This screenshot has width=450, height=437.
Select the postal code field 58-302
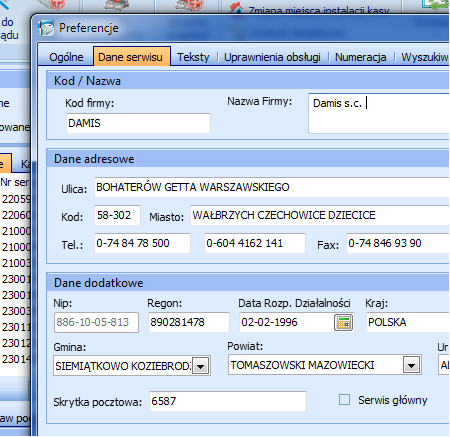(x=117, y=215)
